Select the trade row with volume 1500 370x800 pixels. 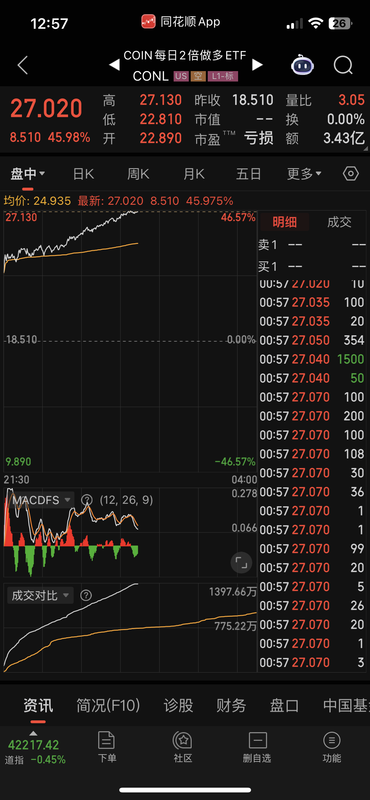pyautogui.click(x=312, y=359)
